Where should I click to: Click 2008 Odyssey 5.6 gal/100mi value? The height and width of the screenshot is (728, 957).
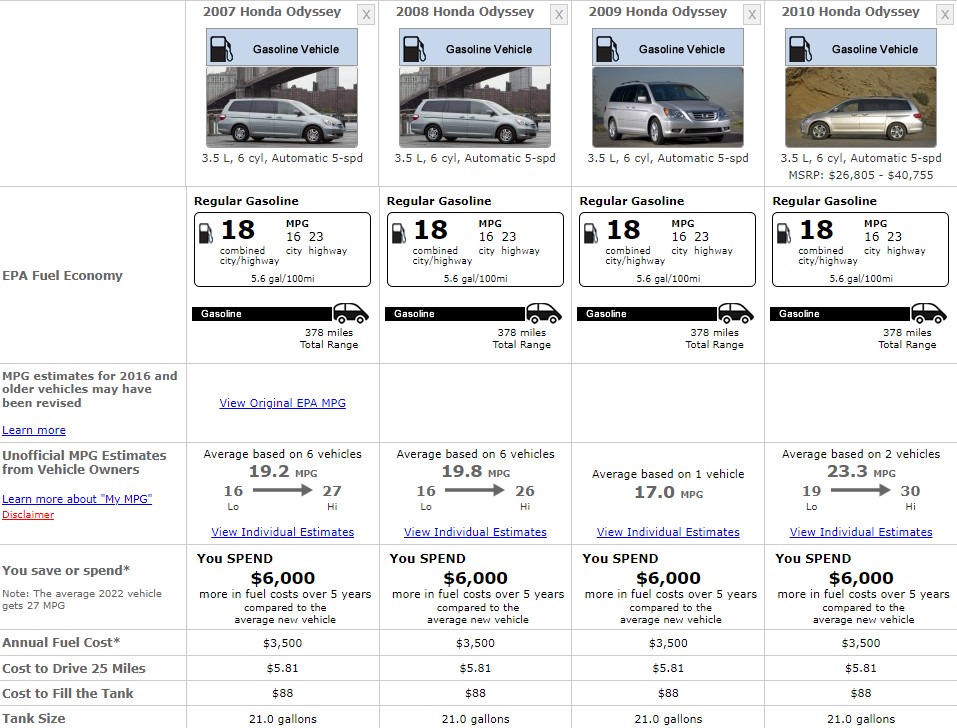click(475, 279)
